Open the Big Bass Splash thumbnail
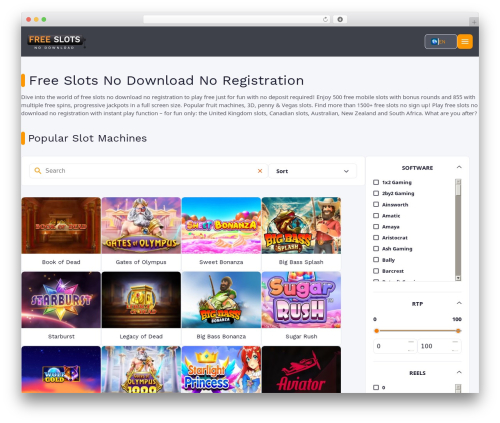Image resolution: width=500 pixels, height=423 pixels. tap(301, 225)
